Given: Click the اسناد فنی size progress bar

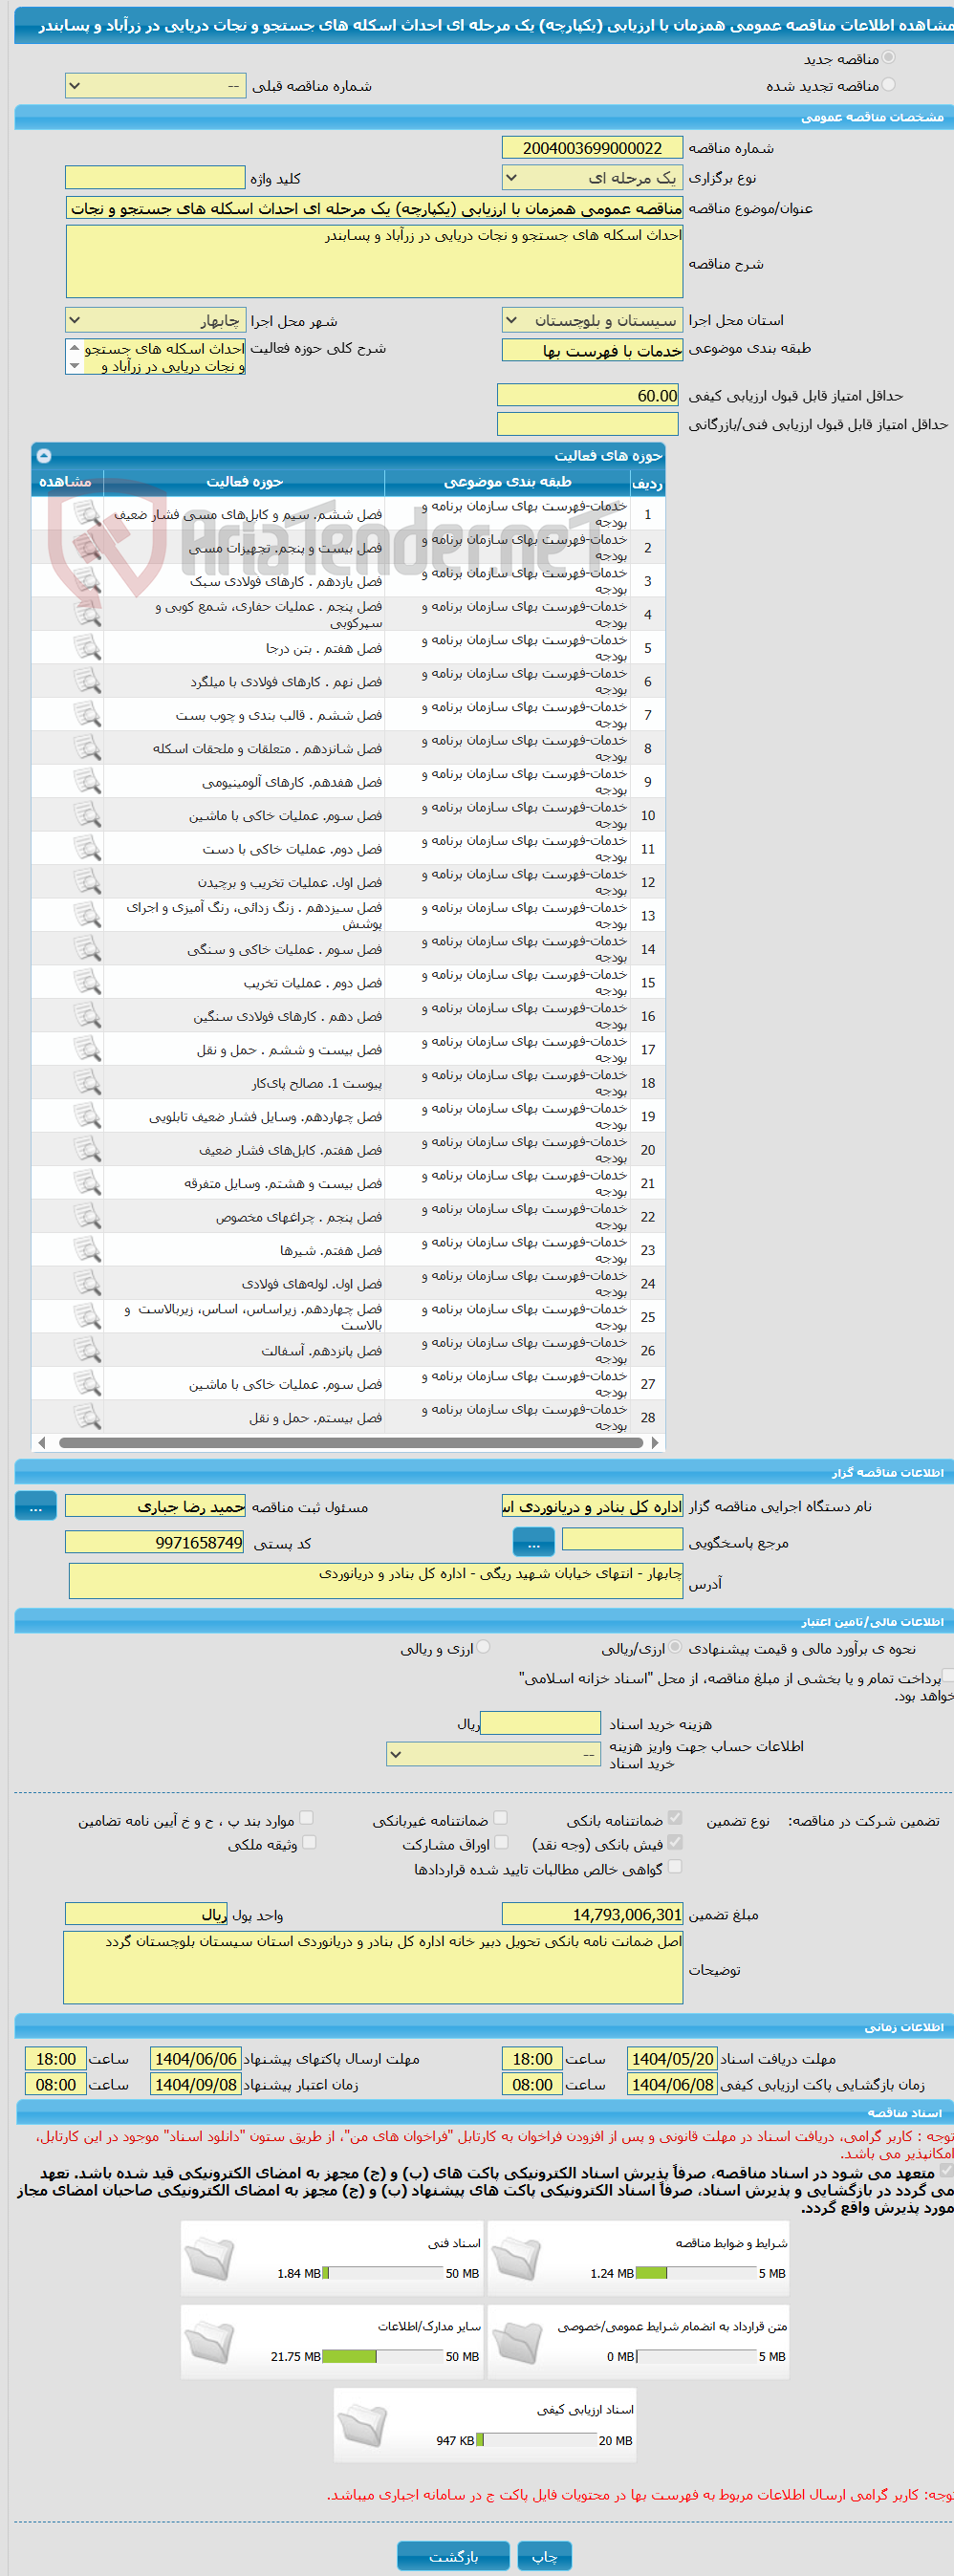Looking at the screenshot, I should (383, 2273).
